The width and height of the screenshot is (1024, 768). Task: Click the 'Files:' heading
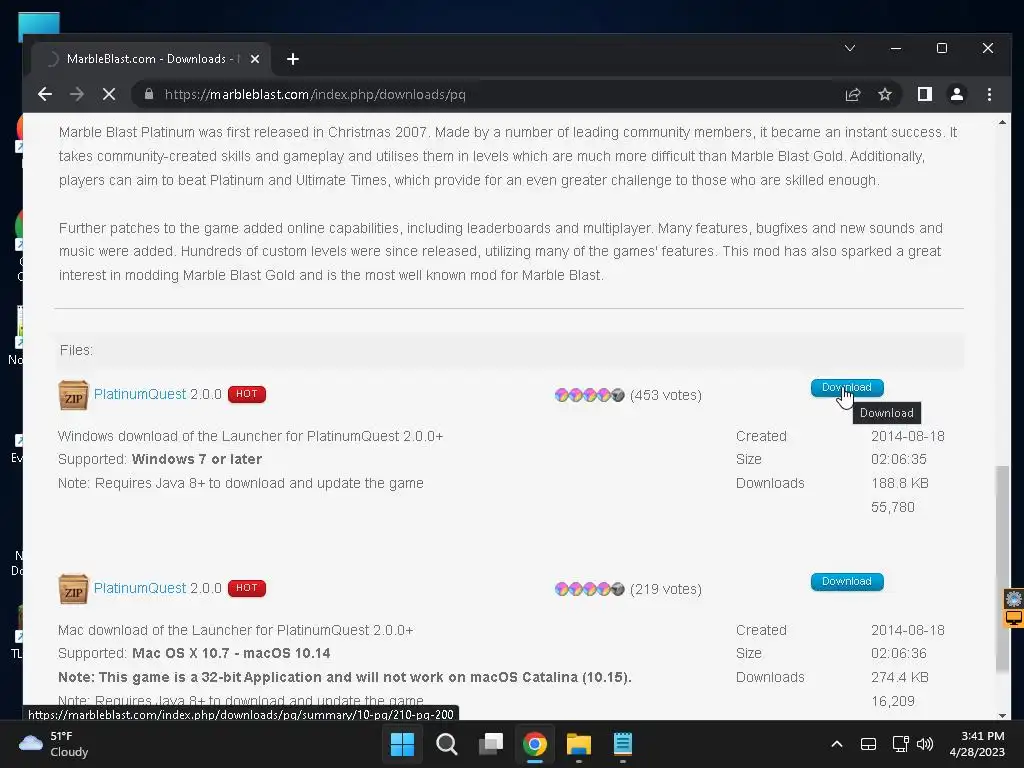[76, 350]
